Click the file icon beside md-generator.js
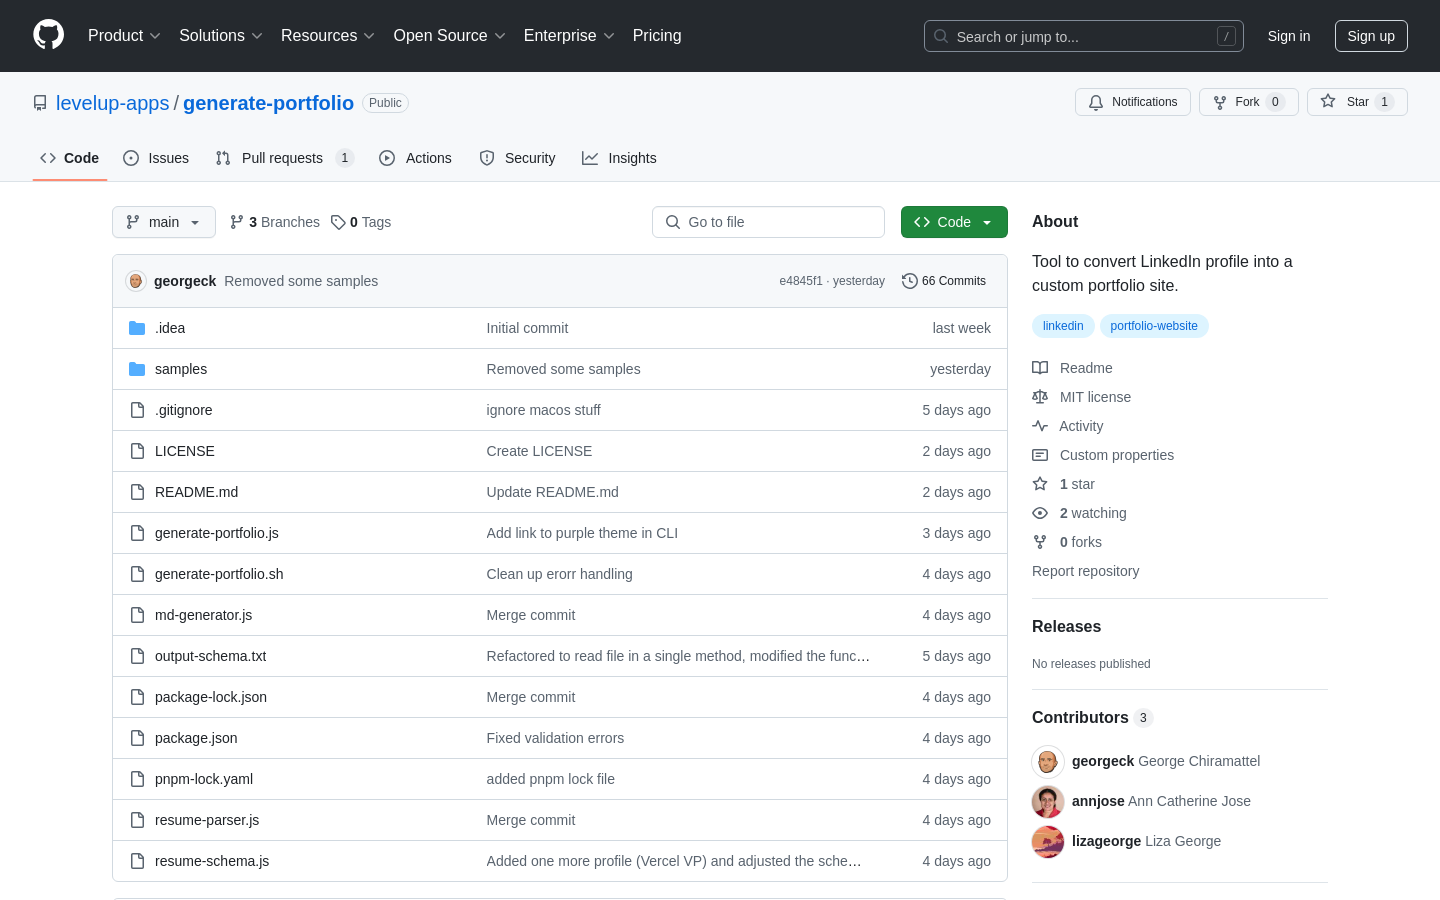1440x900 pixels. [137, 615]
